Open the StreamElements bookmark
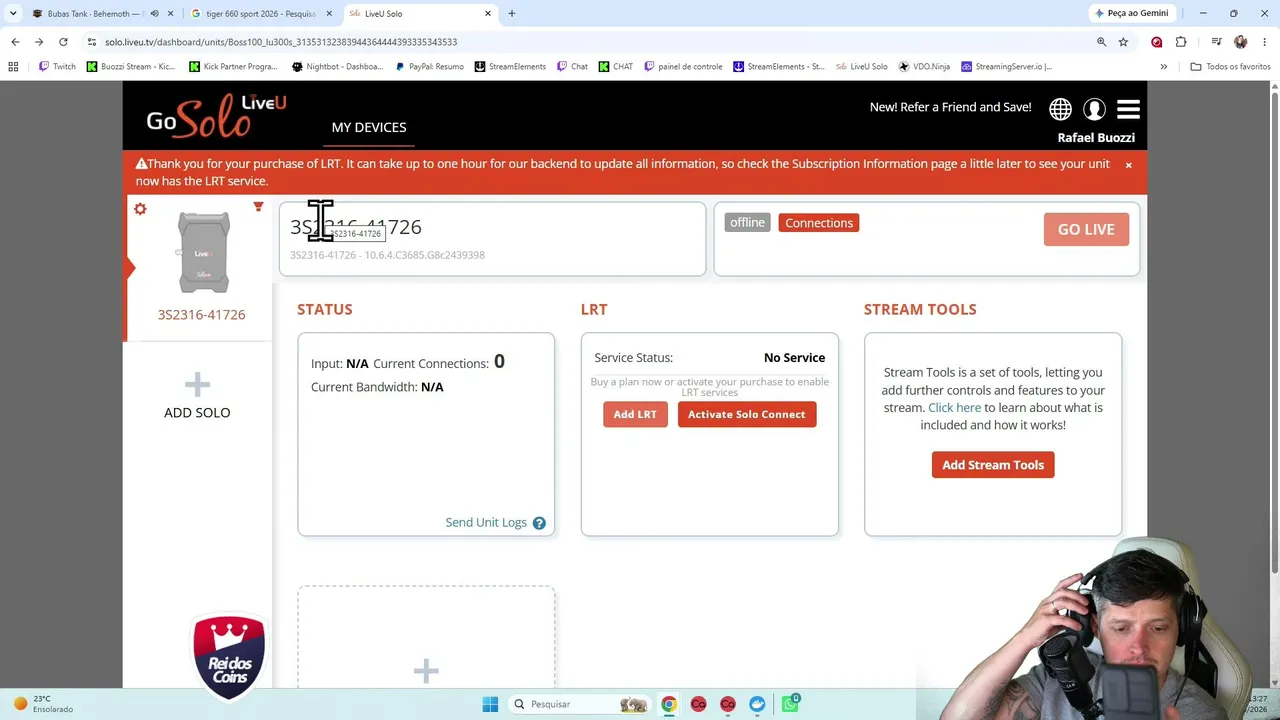Viewport: 1280px width, 720px height. 510,67
